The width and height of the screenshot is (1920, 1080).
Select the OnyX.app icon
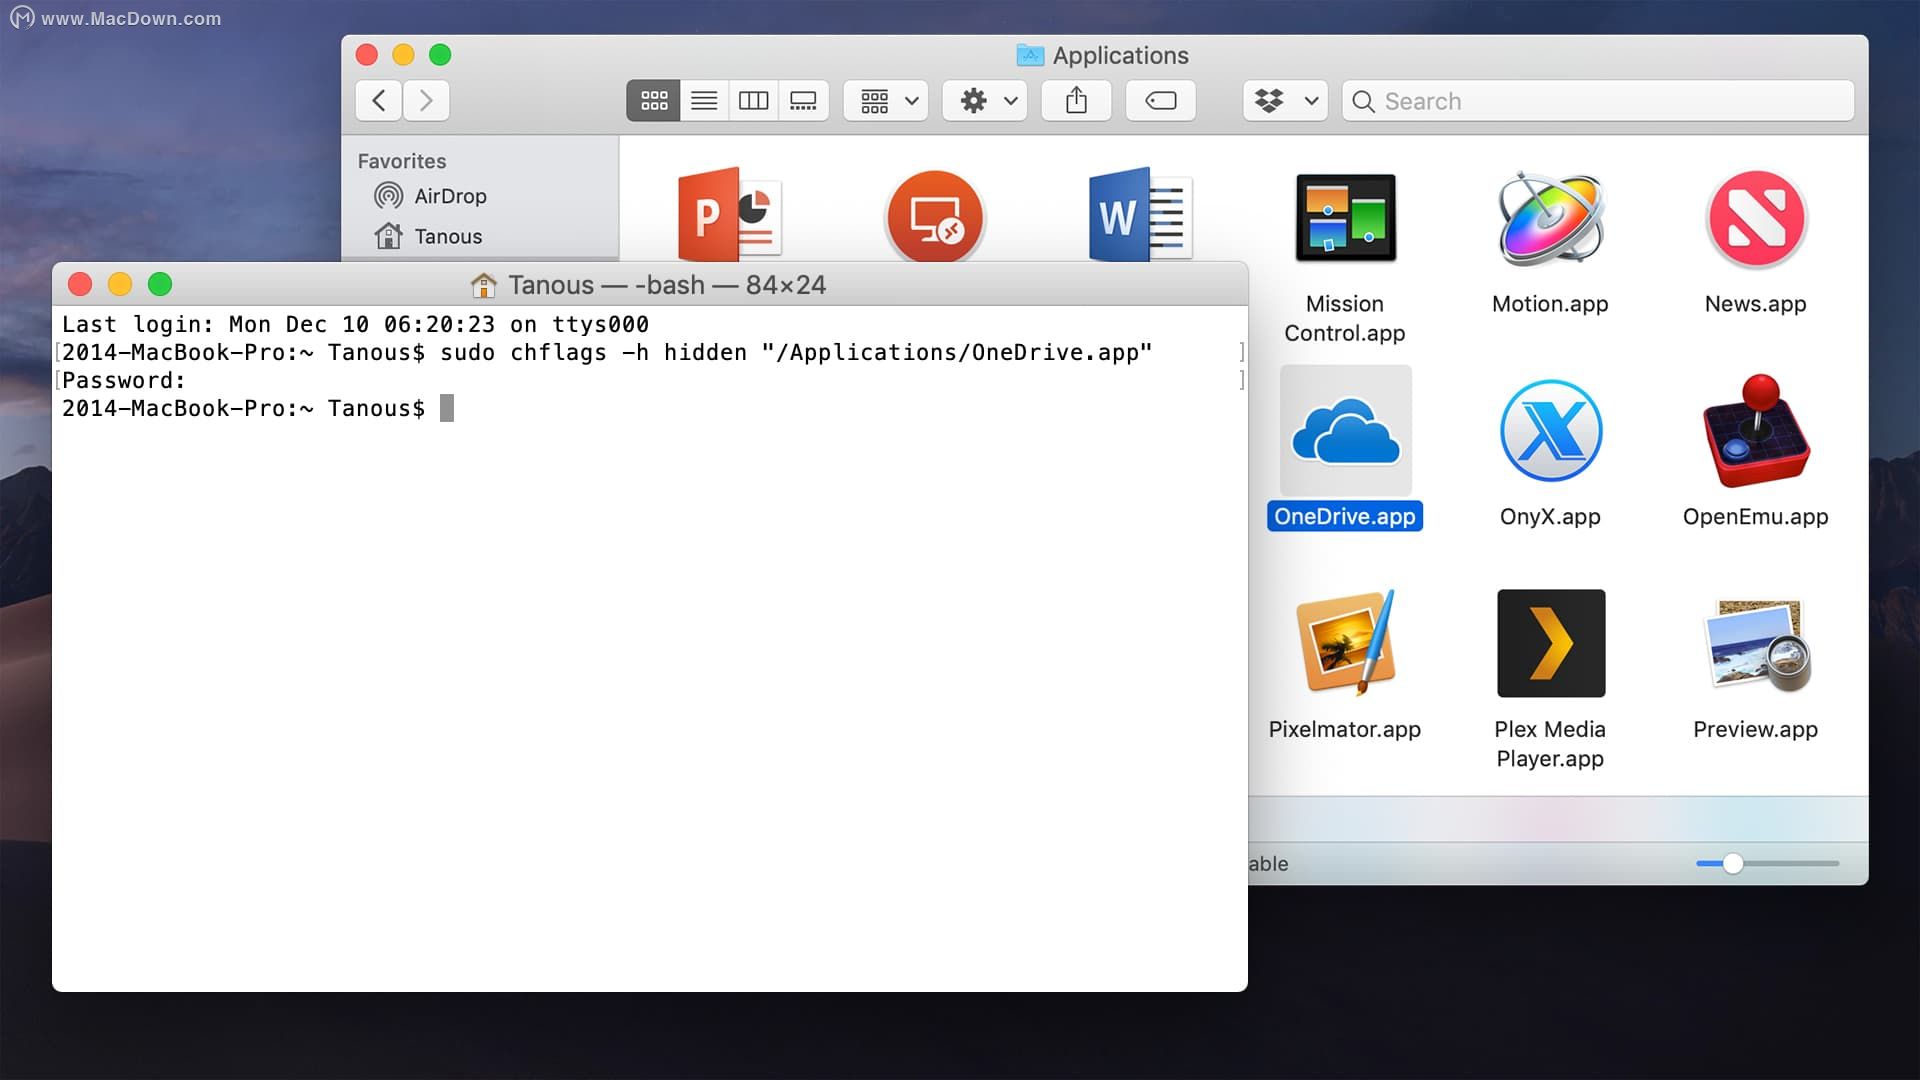[x=1550, y=431]
